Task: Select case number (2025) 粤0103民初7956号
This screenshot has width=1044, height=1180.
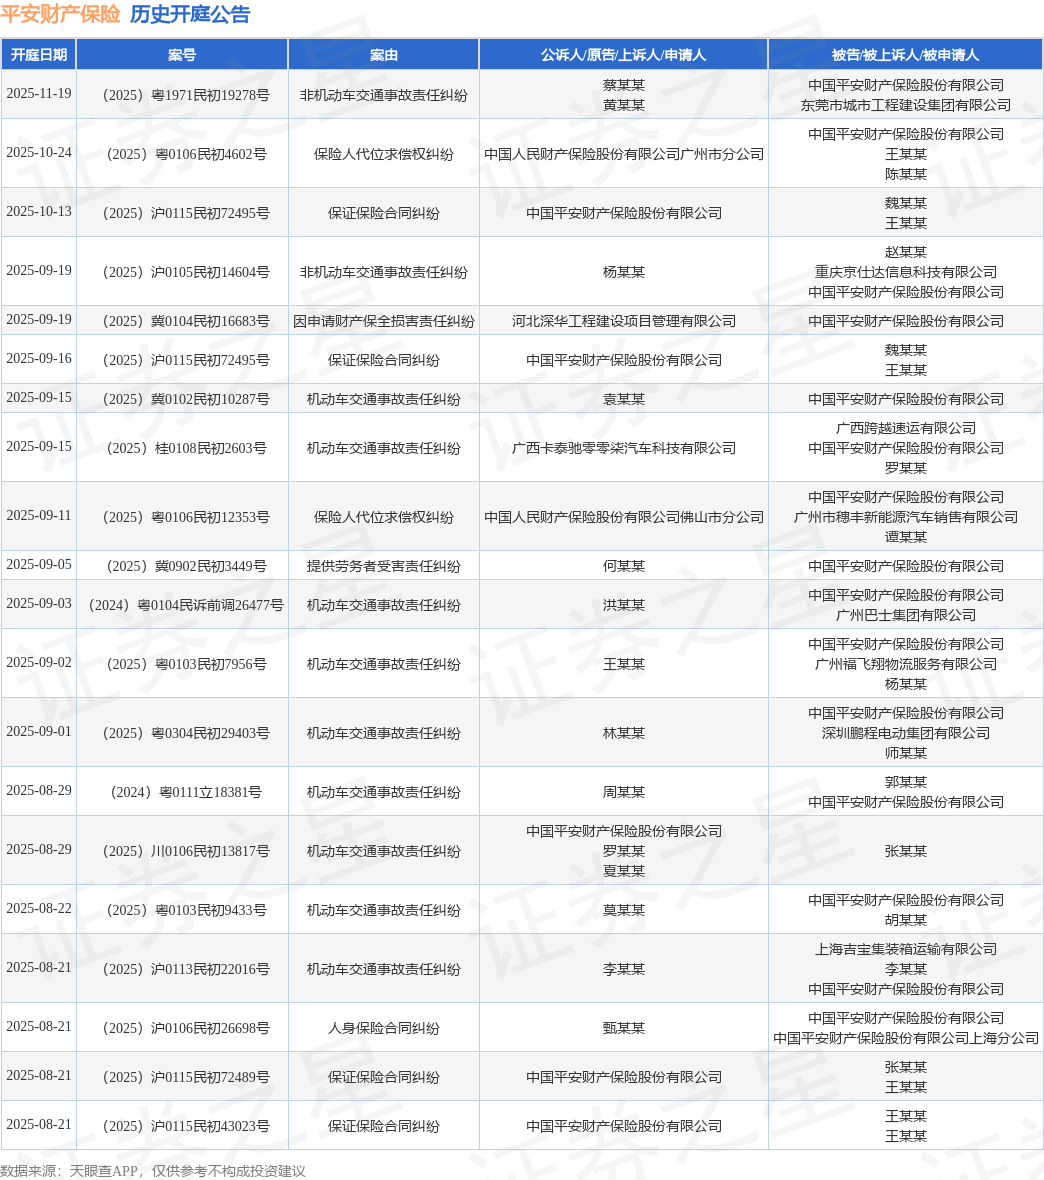Action: pyautogui.click(x=182, y=664)
